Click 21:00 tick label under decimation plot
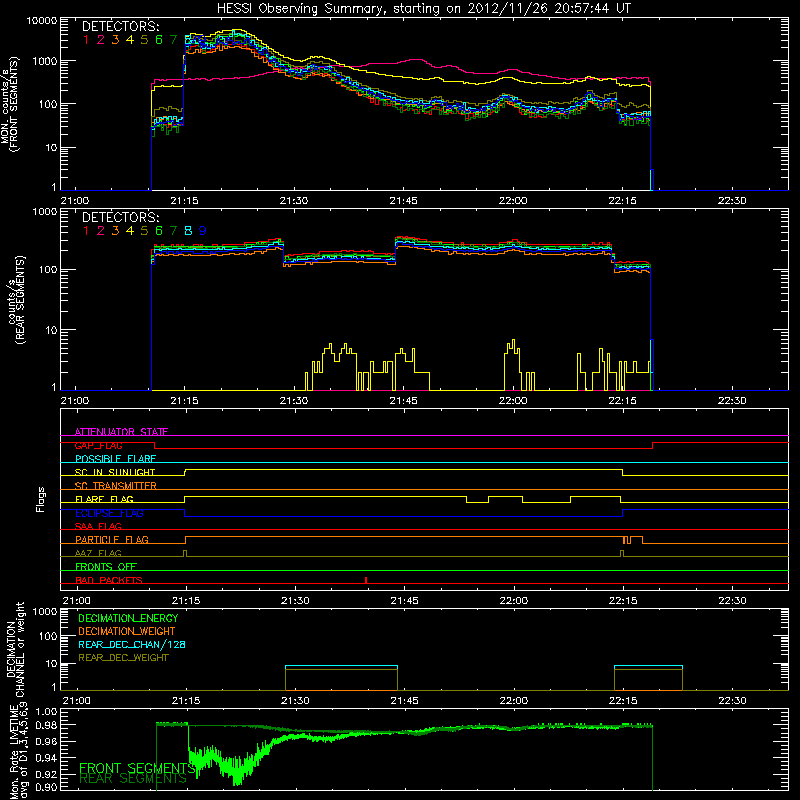The image size is (800, 800). pyautogui.click(x=76, y=701)
